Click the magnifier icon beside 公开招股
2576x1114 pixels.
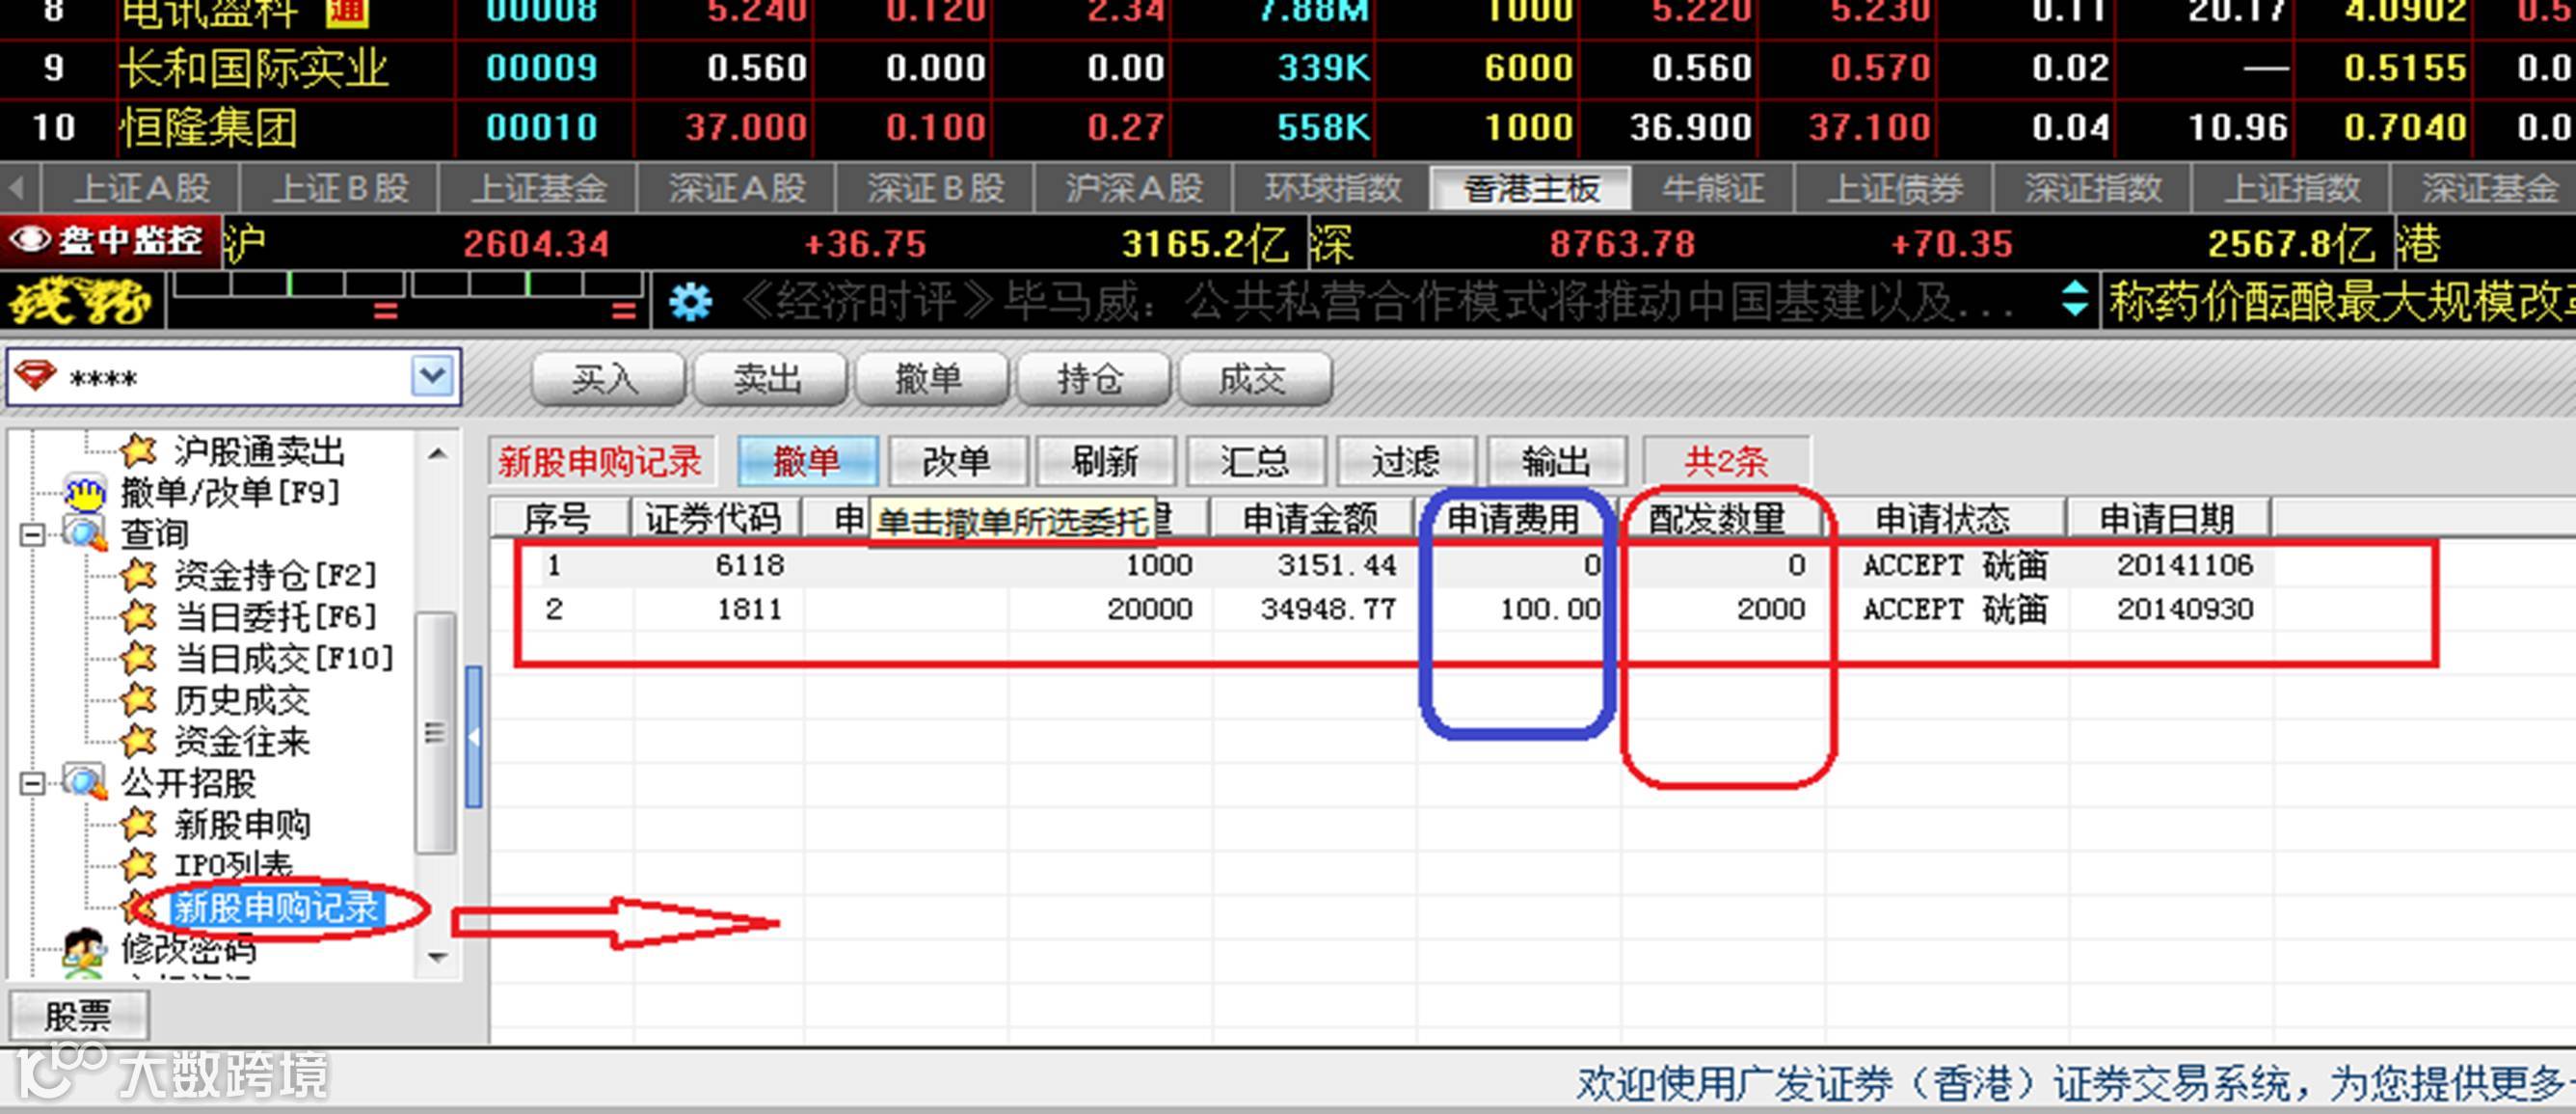(x=85, y=783)
